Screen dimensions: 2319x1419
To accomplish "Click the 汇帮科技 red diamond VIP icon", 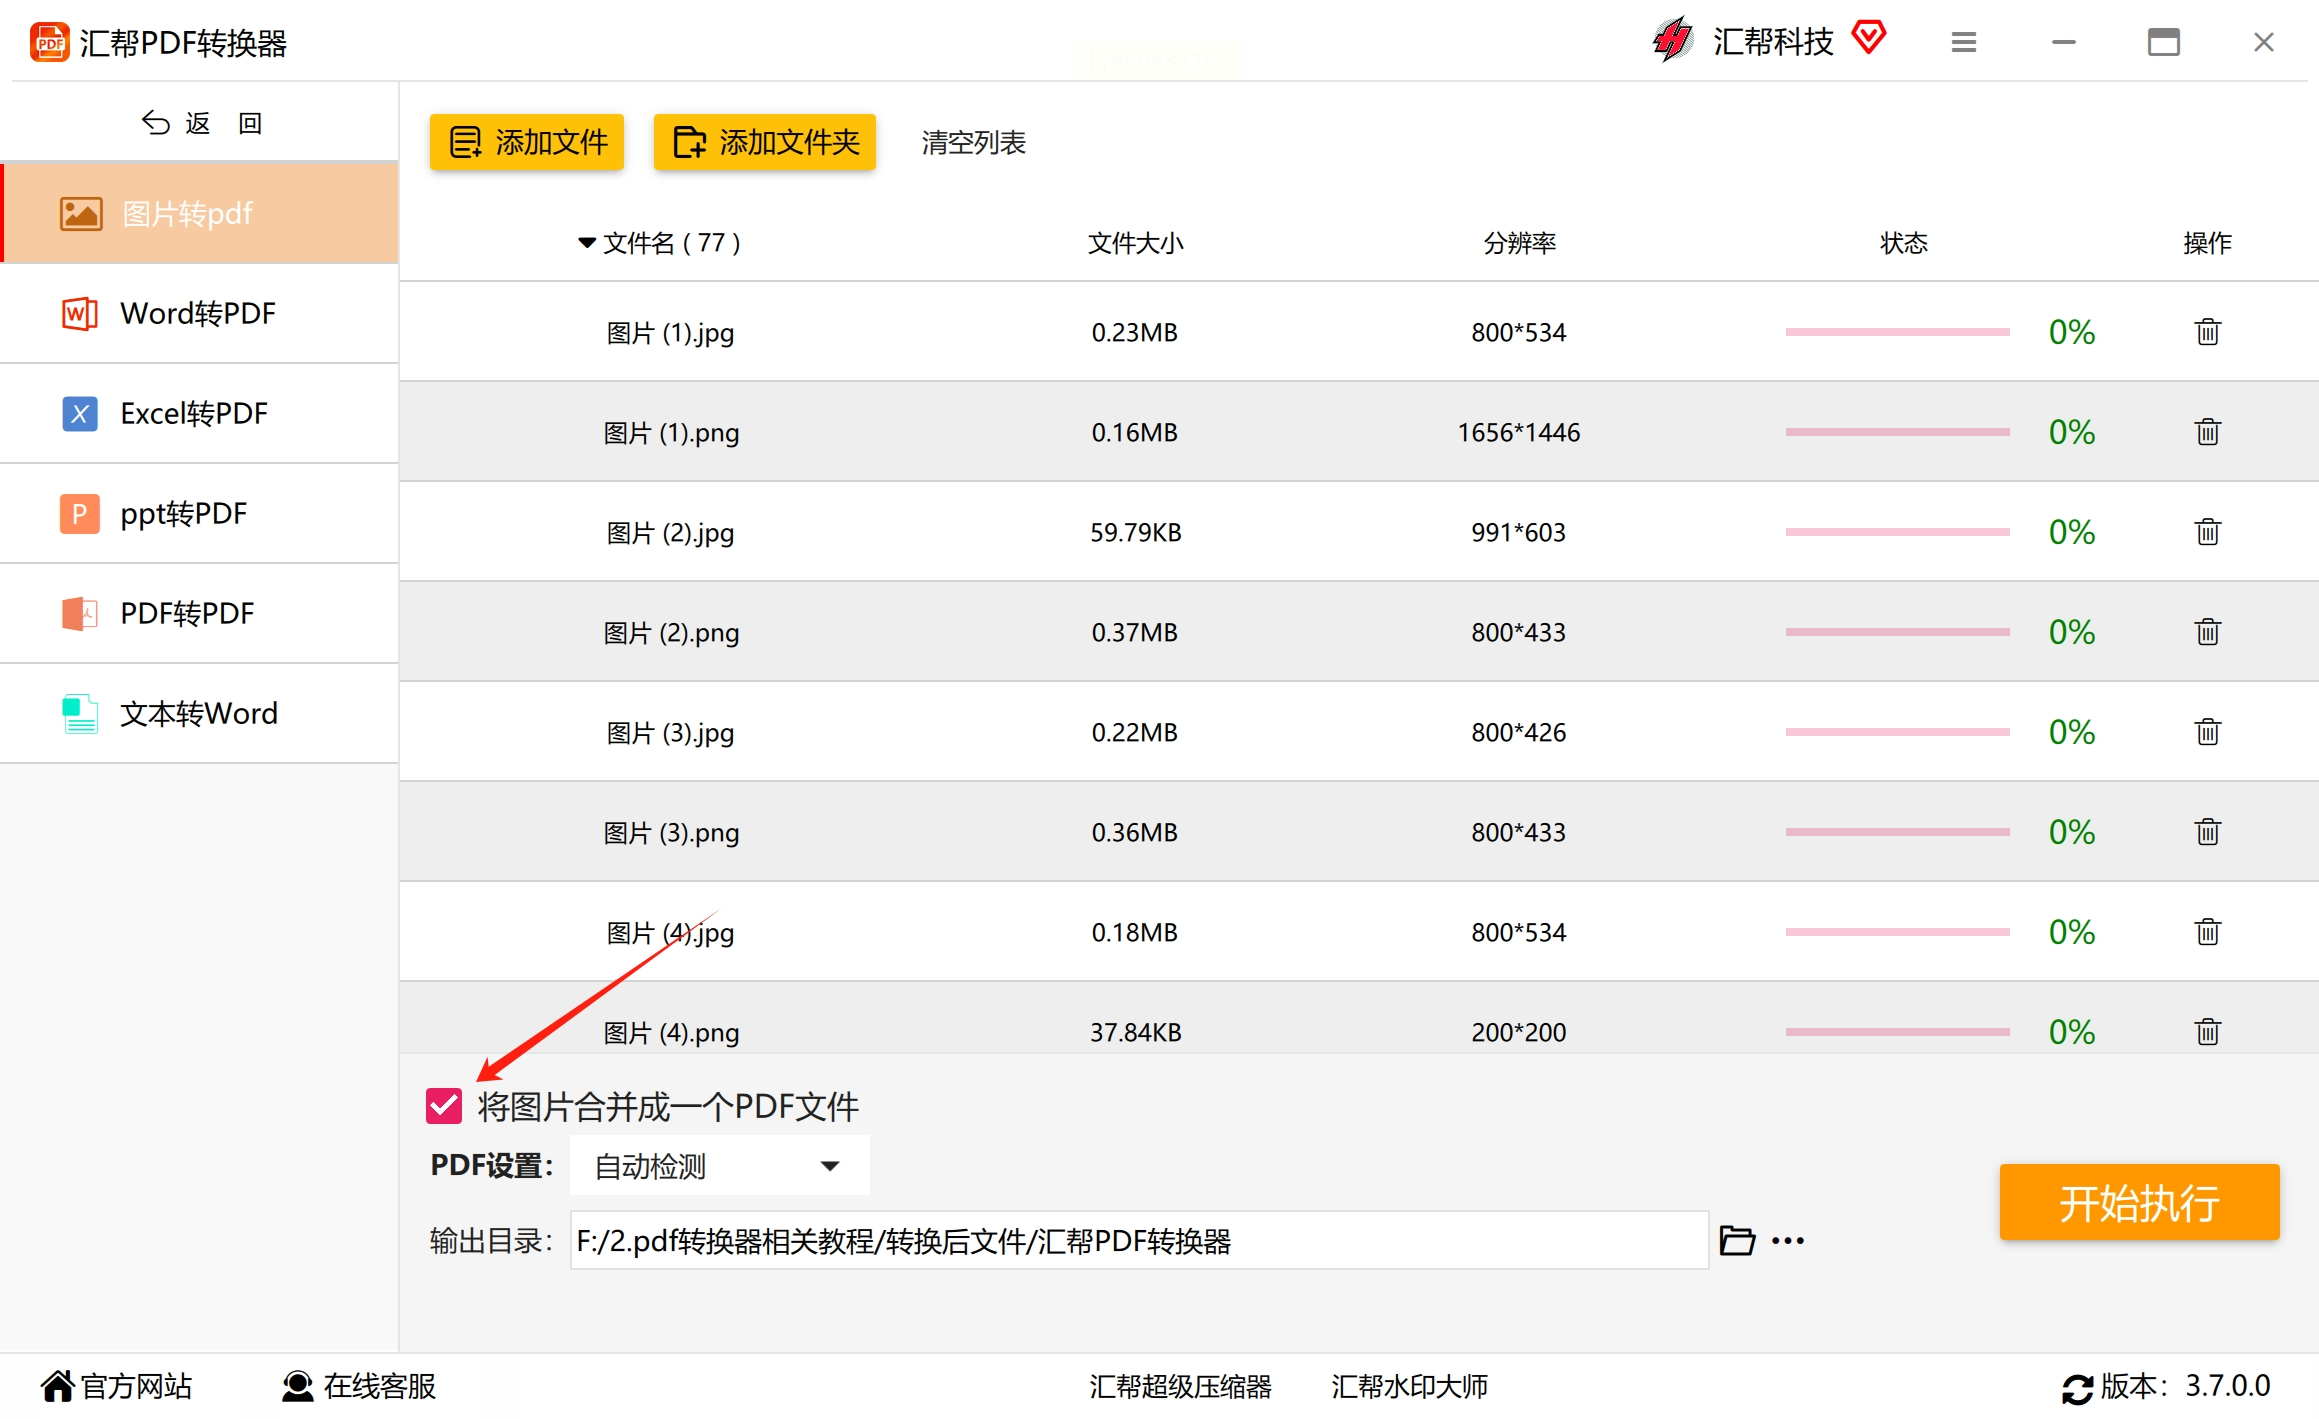I will click(1868, 38).
